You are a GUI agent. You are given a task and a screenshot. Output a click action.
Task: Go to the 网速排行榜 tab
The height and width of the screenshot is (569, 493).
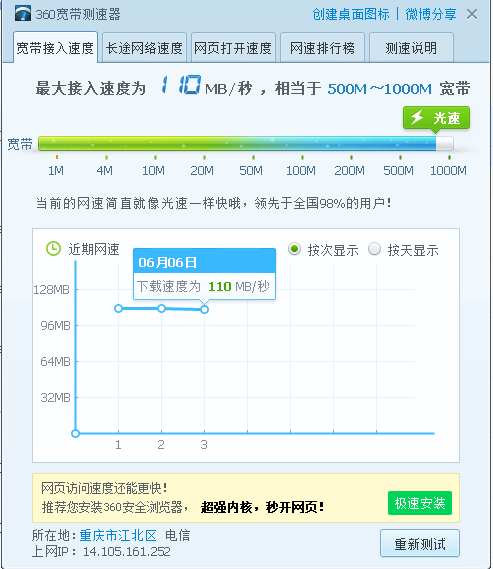pos(322,48)
